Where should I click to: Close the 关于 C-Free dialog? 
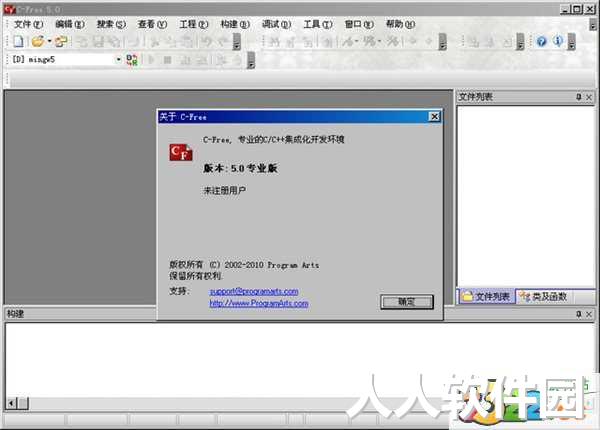(434, 117)
